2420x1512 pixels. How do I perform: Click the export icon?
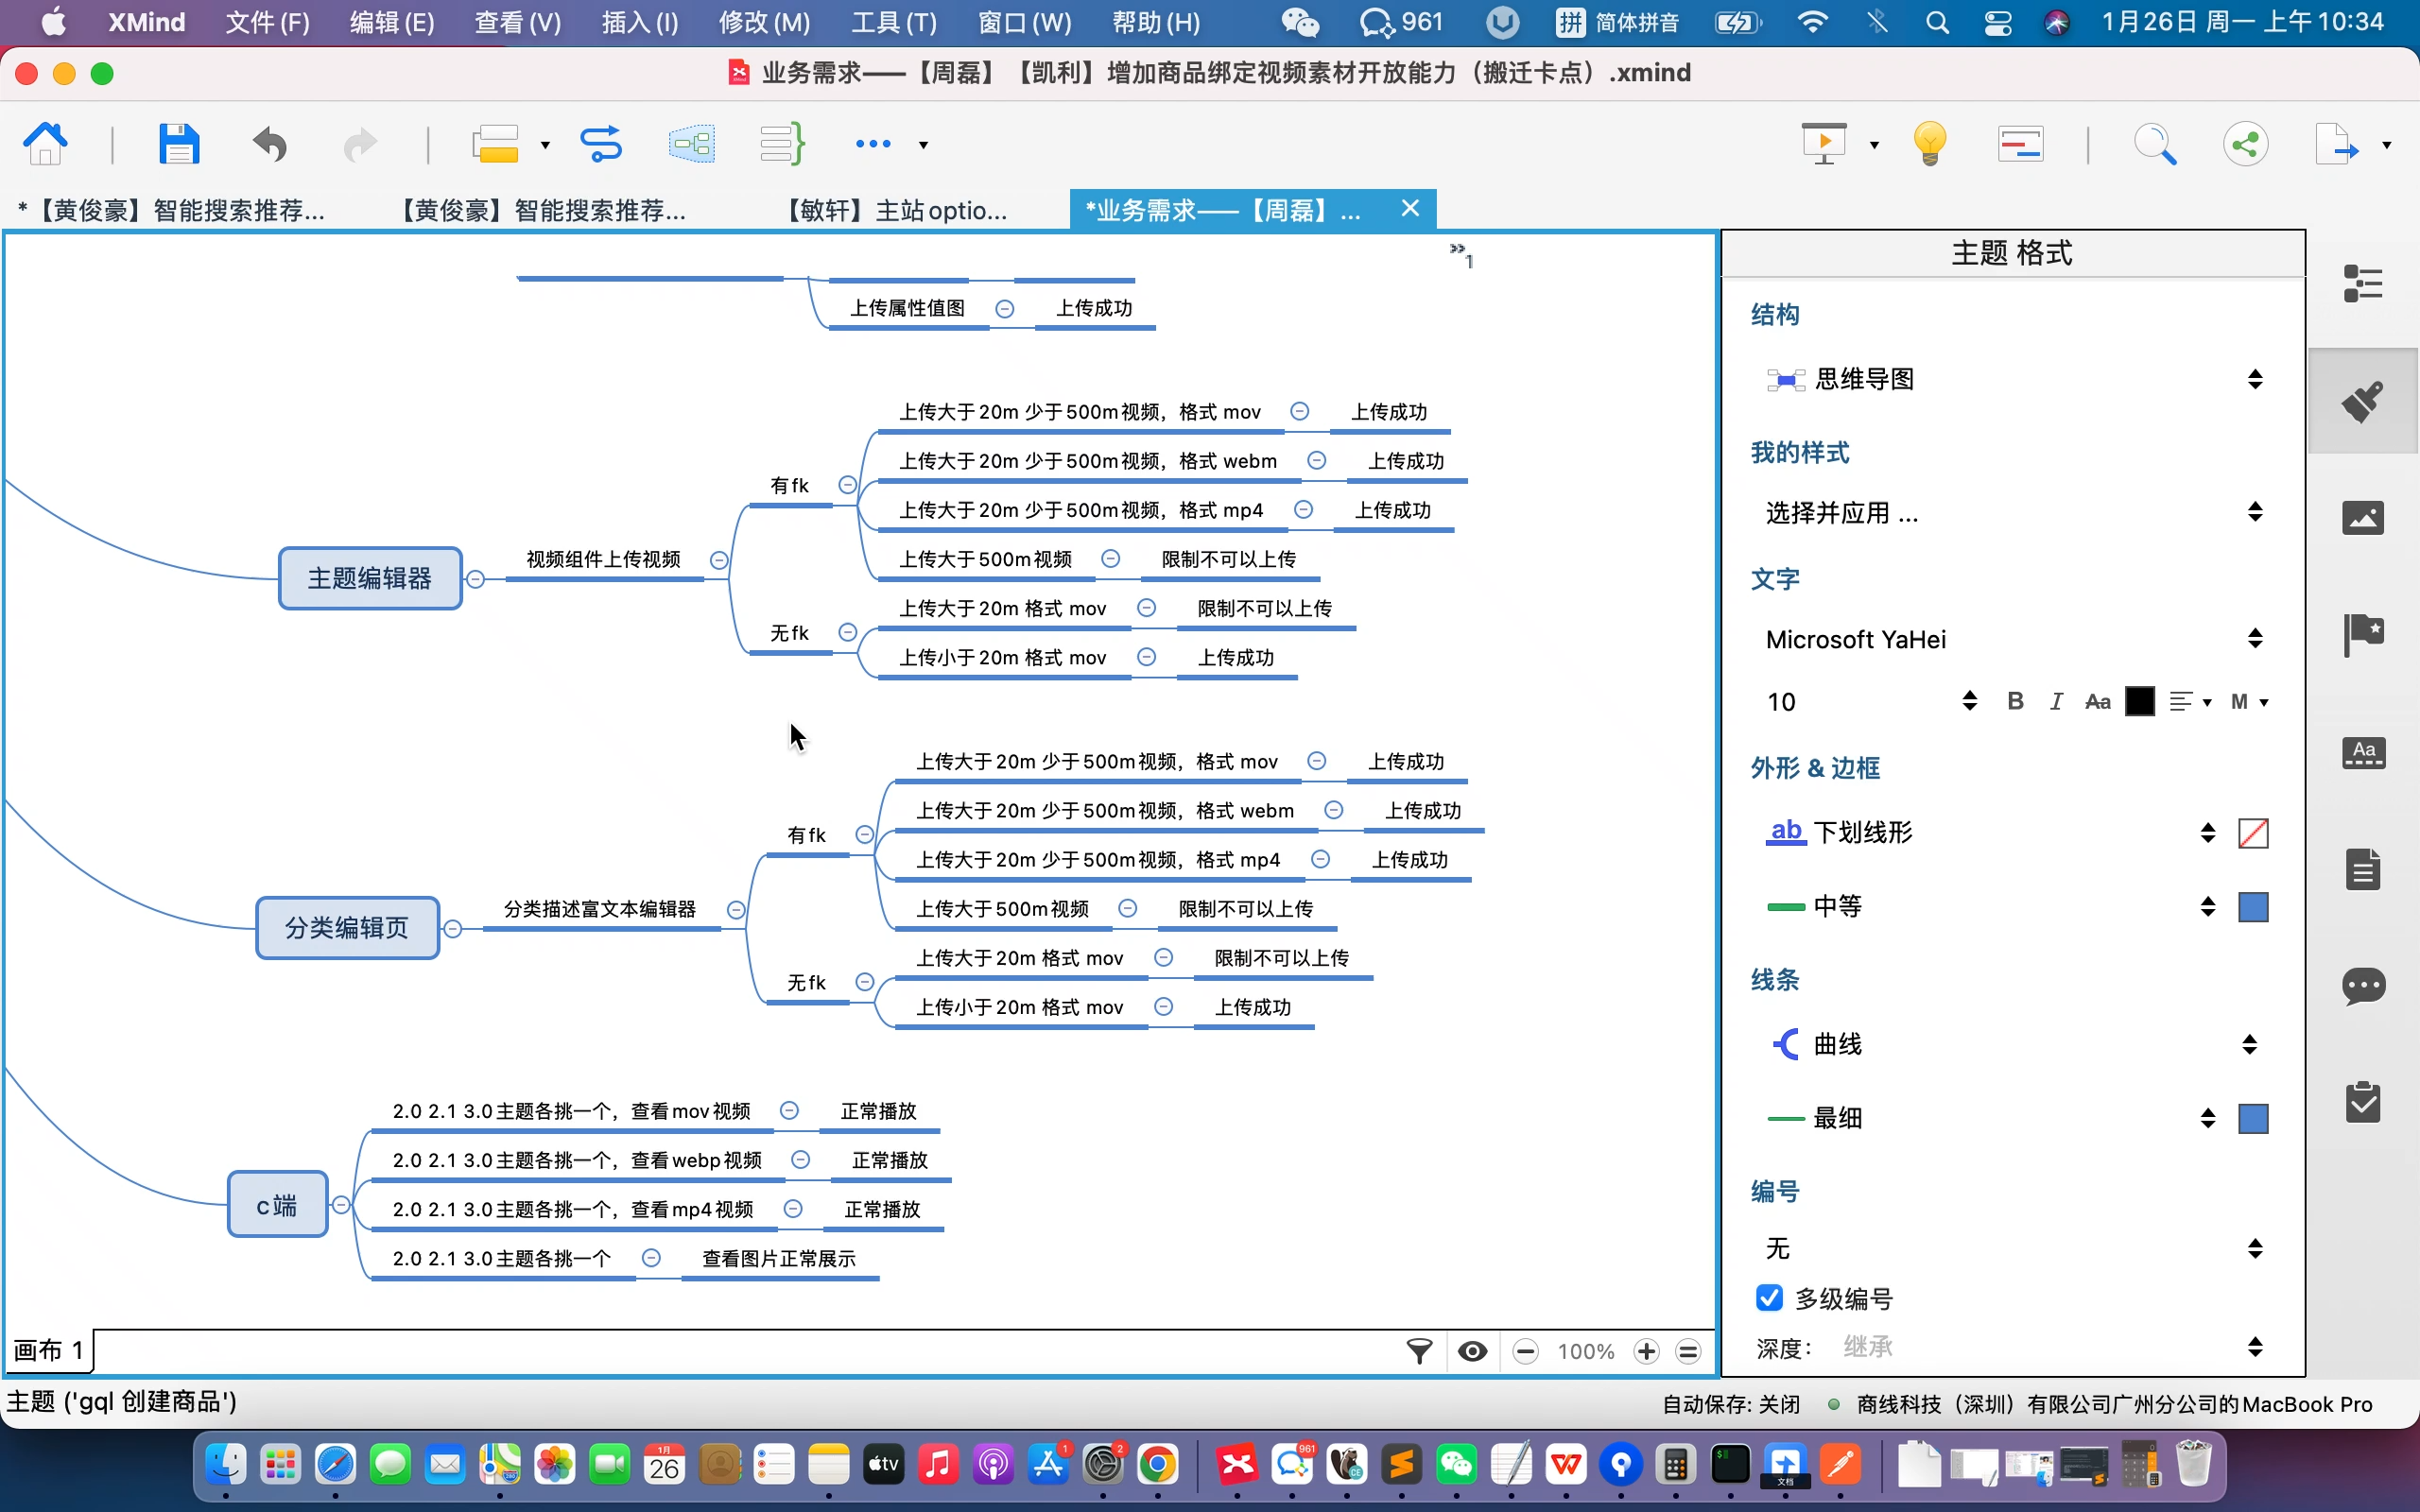click(2337, 144)
